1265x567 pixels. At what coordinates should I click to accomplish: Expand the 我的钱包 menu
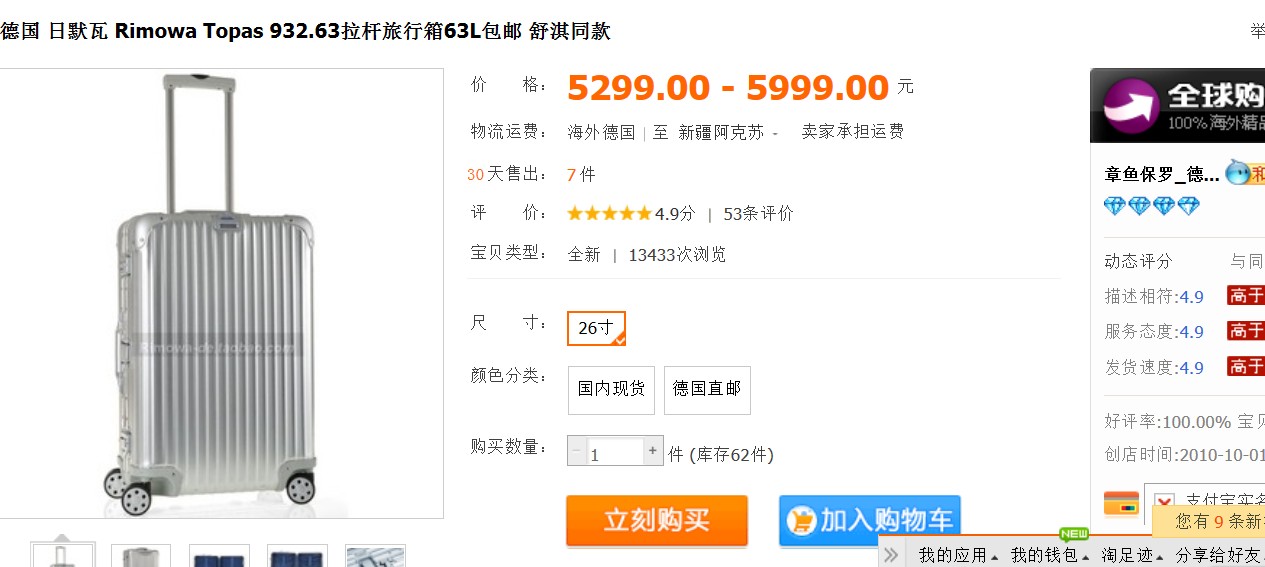1049,554
